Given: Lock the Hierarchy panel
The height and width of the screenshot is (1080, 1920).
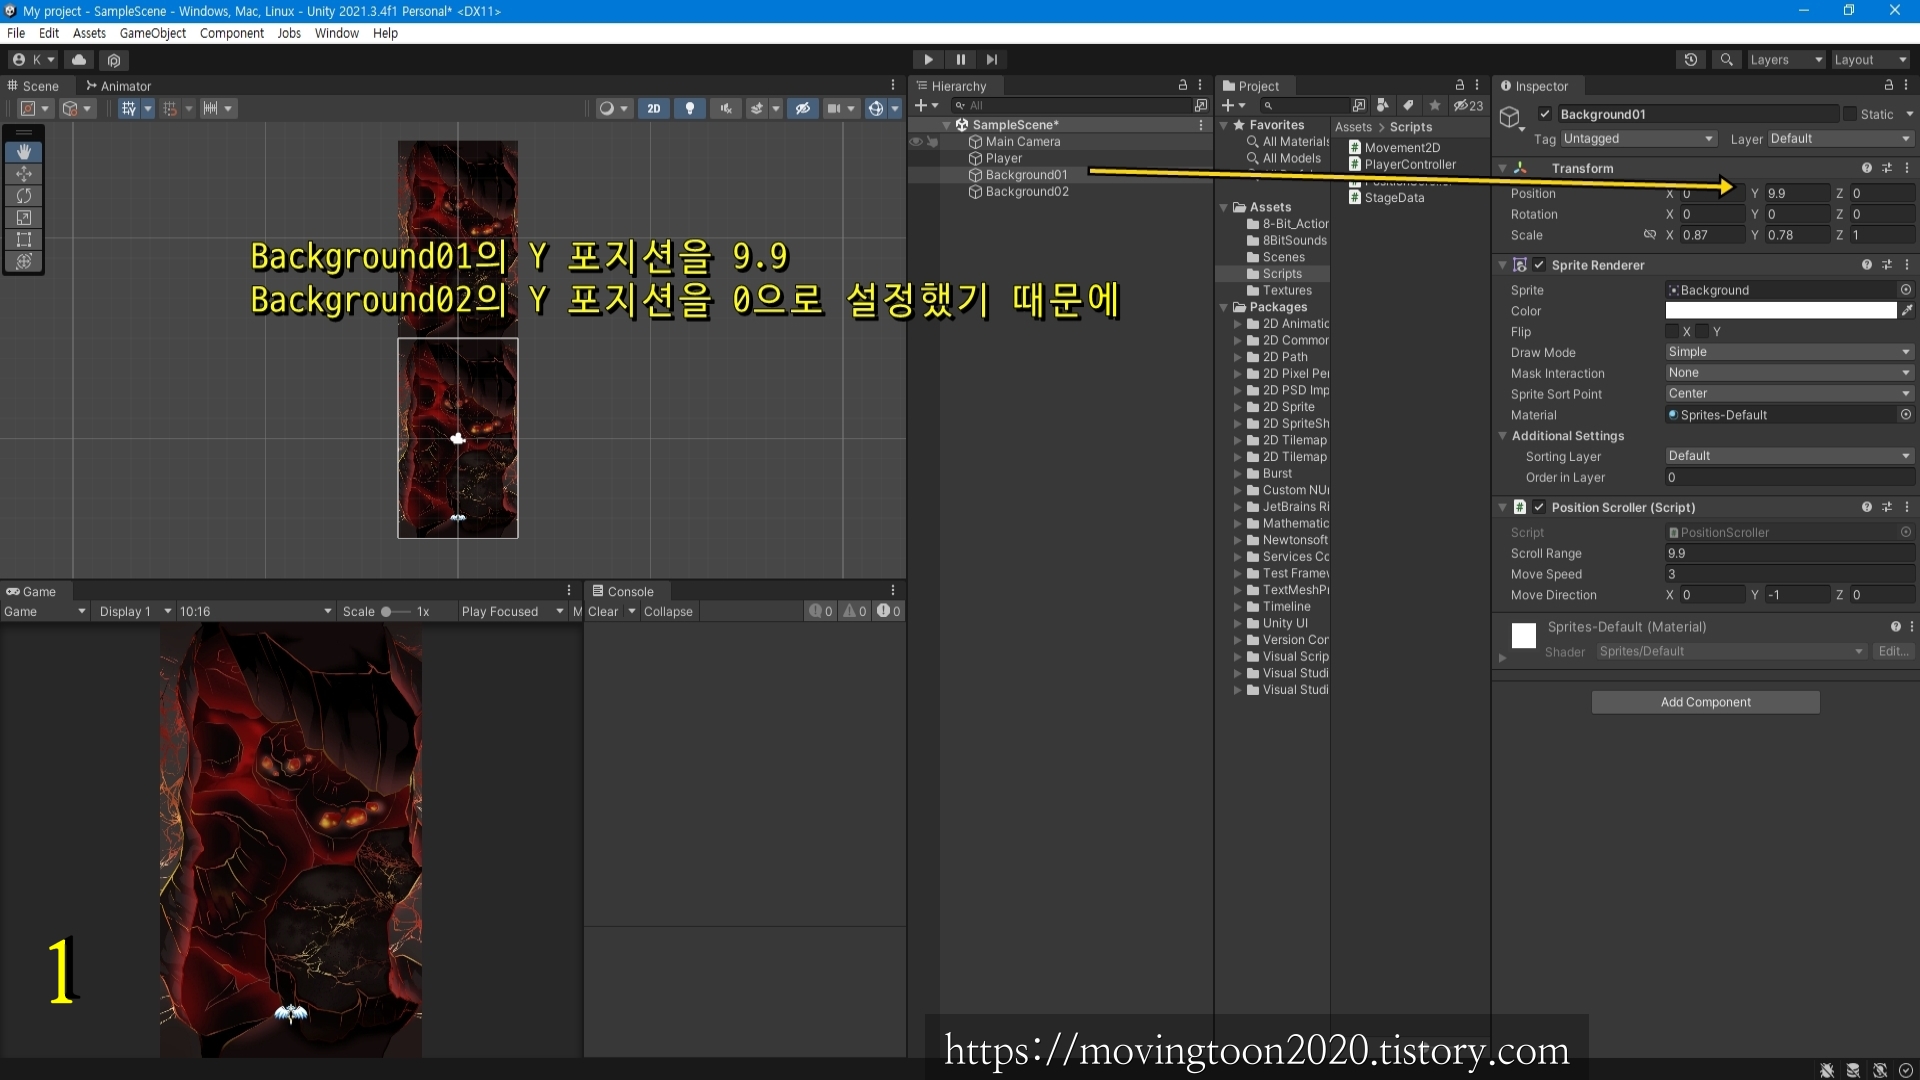Looking at the screenshot, I should coord(1182,86).
